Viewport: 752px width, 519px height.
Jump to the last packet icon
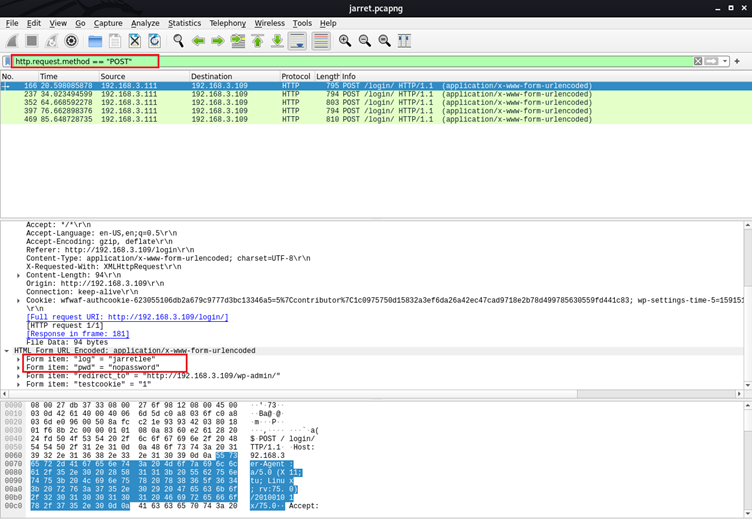(x=277, y=41)
